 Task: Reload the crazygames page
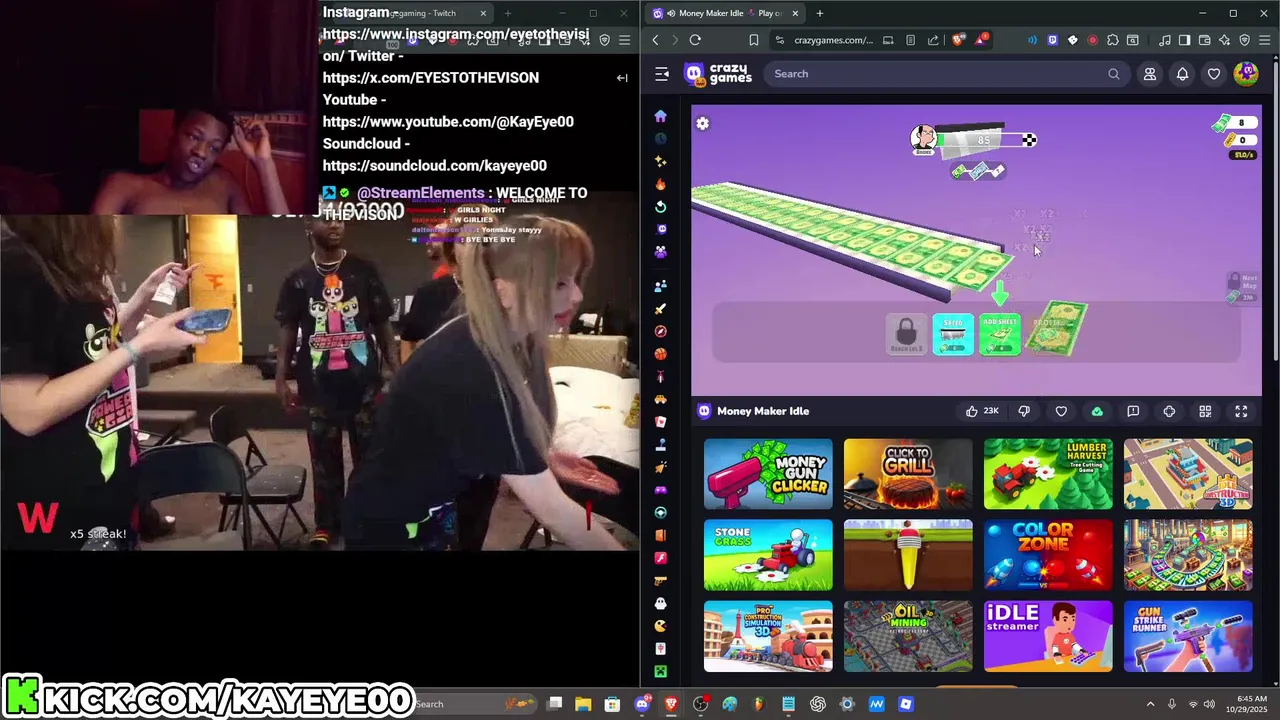695,40
